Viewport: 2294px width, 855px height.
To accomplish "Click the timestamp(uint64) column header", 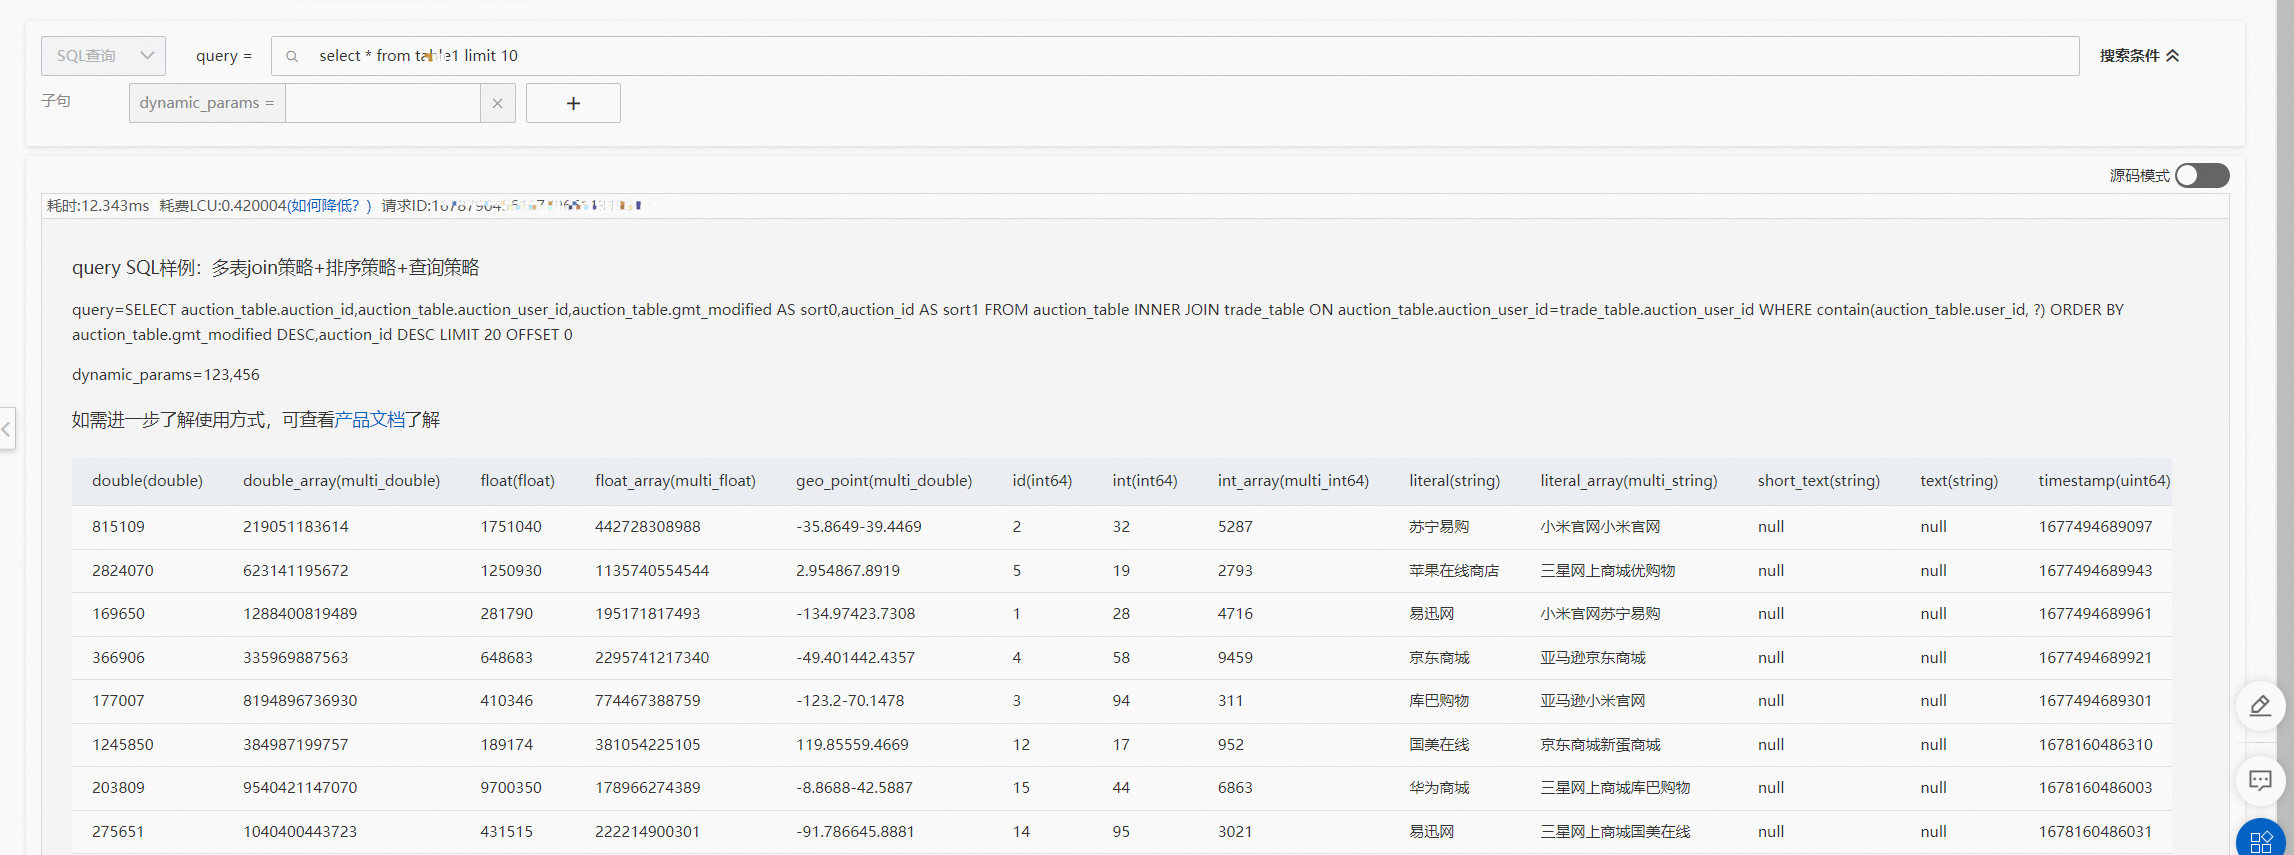I will click(2104, 481).
